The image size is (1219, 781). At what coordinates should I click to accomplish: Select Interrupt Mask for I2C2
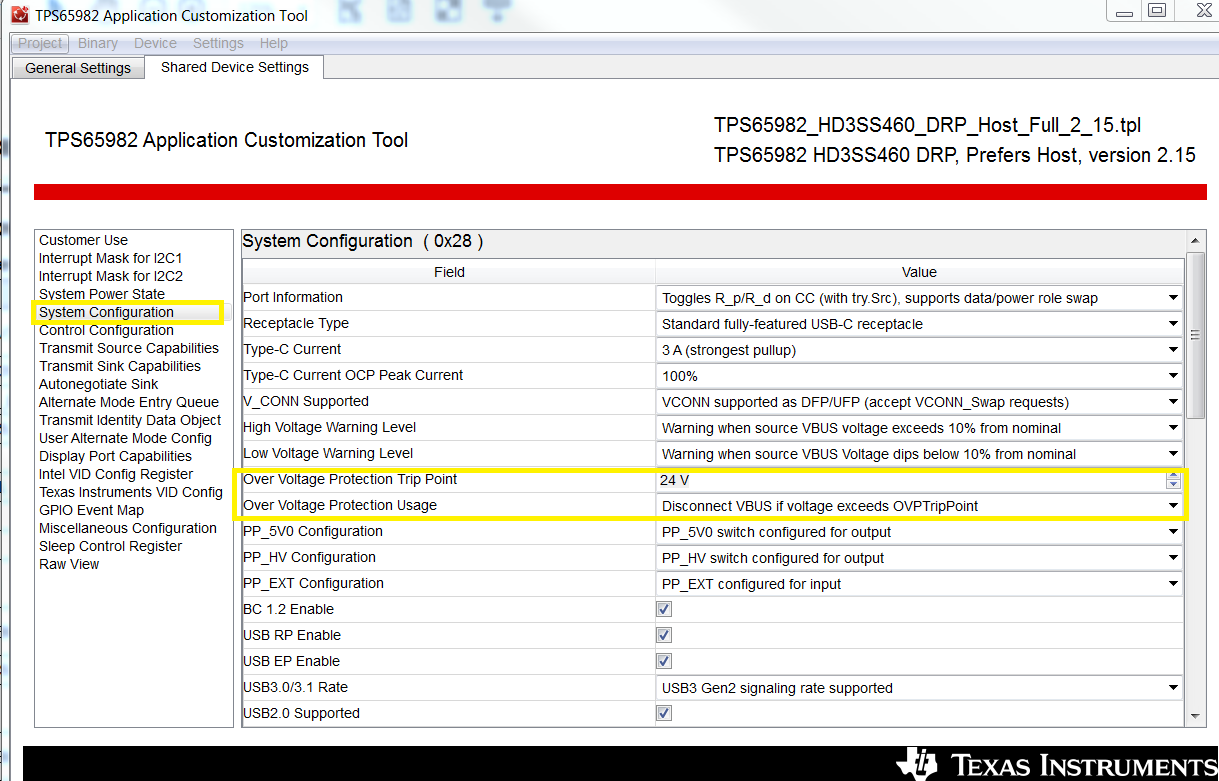point(111,276)
